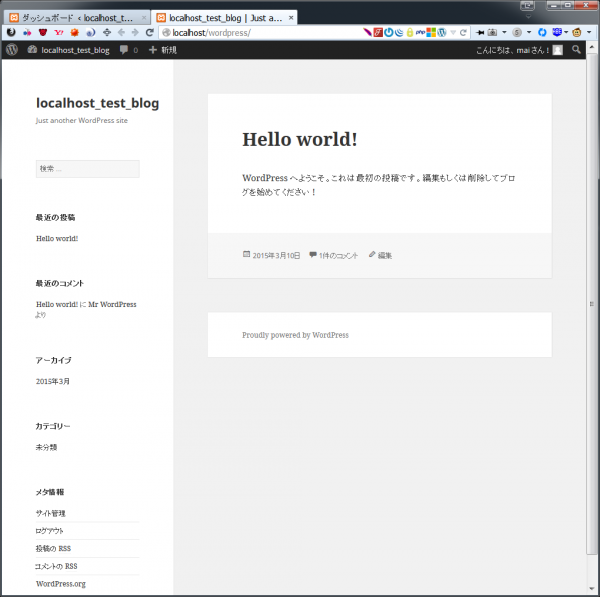Open the こんにちは、mai さん account menu
600x597 pixels.
pos(519,50)
